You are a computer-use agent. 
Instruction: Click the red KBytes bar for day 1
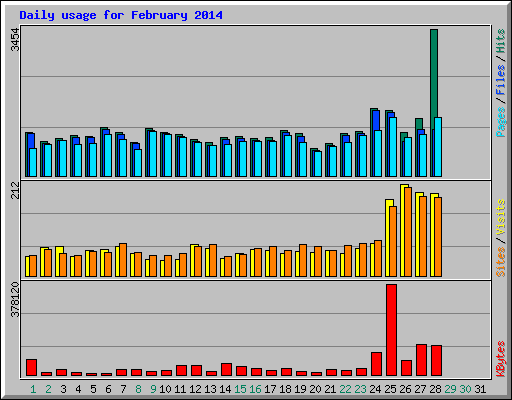(x=31, y=368)
